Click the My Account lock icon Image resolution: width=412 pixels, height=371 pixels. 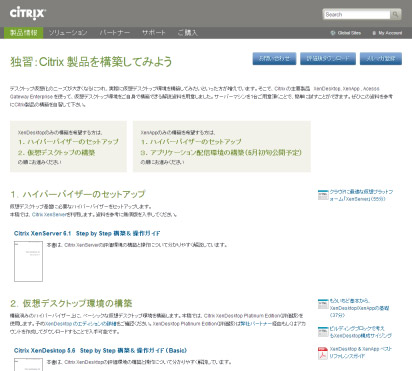pyautogui.click(x=374, y=33)
